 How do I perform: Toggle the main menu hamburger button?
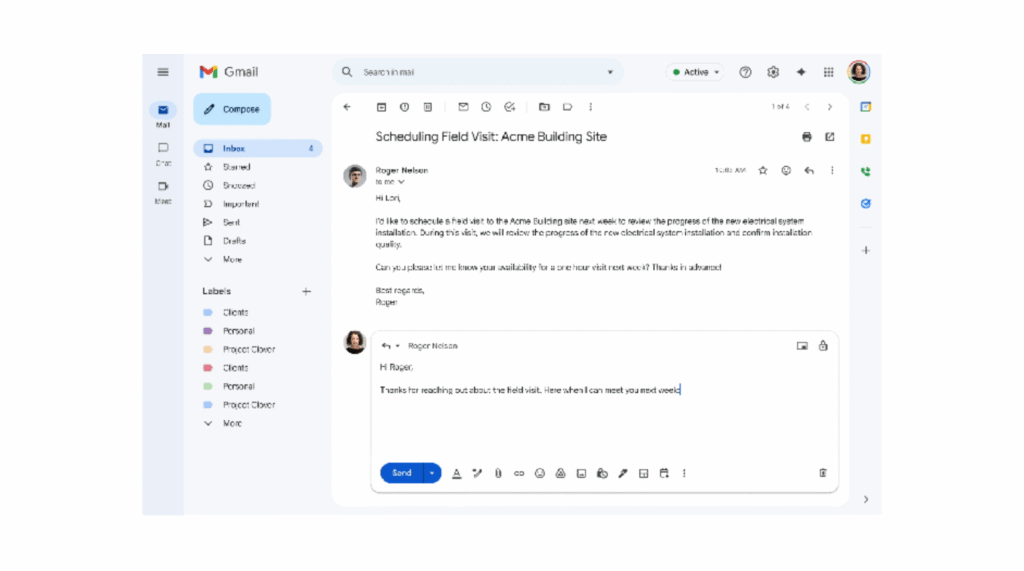pyautogui.click(x=163, y=72)
